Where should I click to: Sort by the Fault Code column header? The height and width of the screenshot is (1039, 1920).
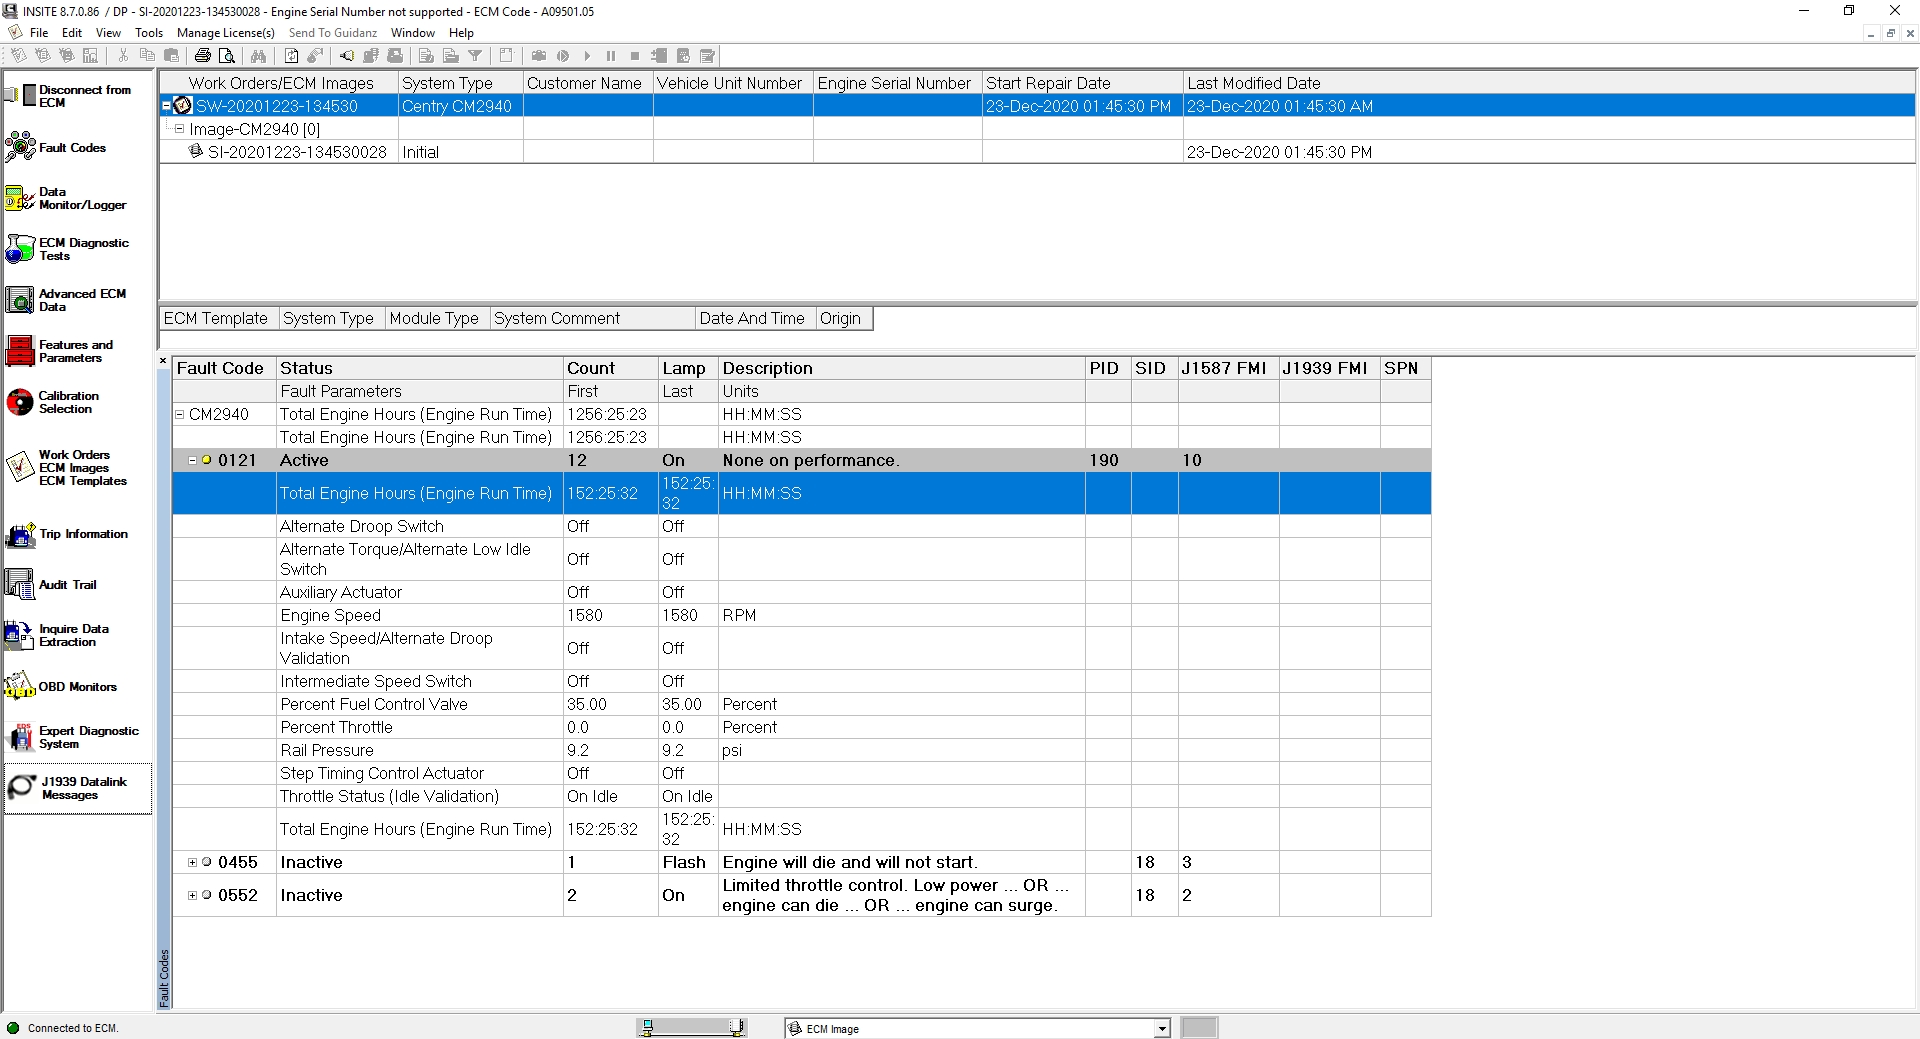click(x=224, y=368)
